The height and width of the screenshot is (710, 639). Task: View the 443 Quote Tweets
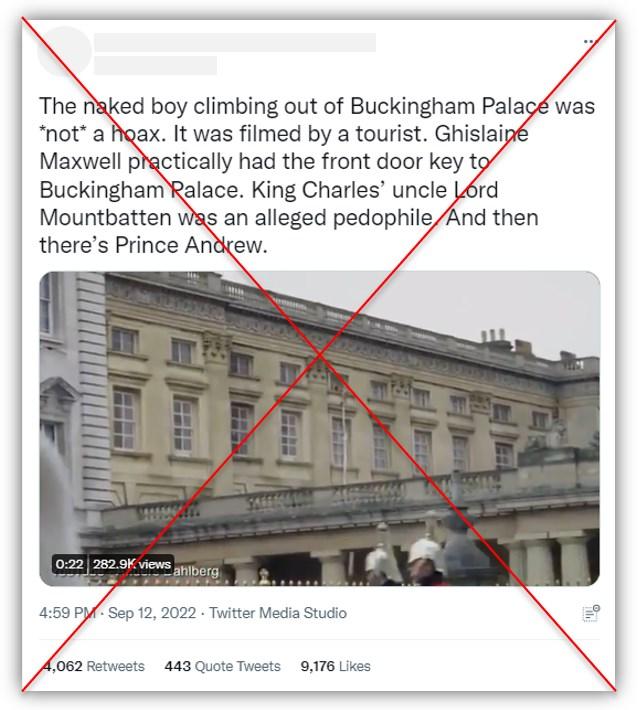[222, 666]
